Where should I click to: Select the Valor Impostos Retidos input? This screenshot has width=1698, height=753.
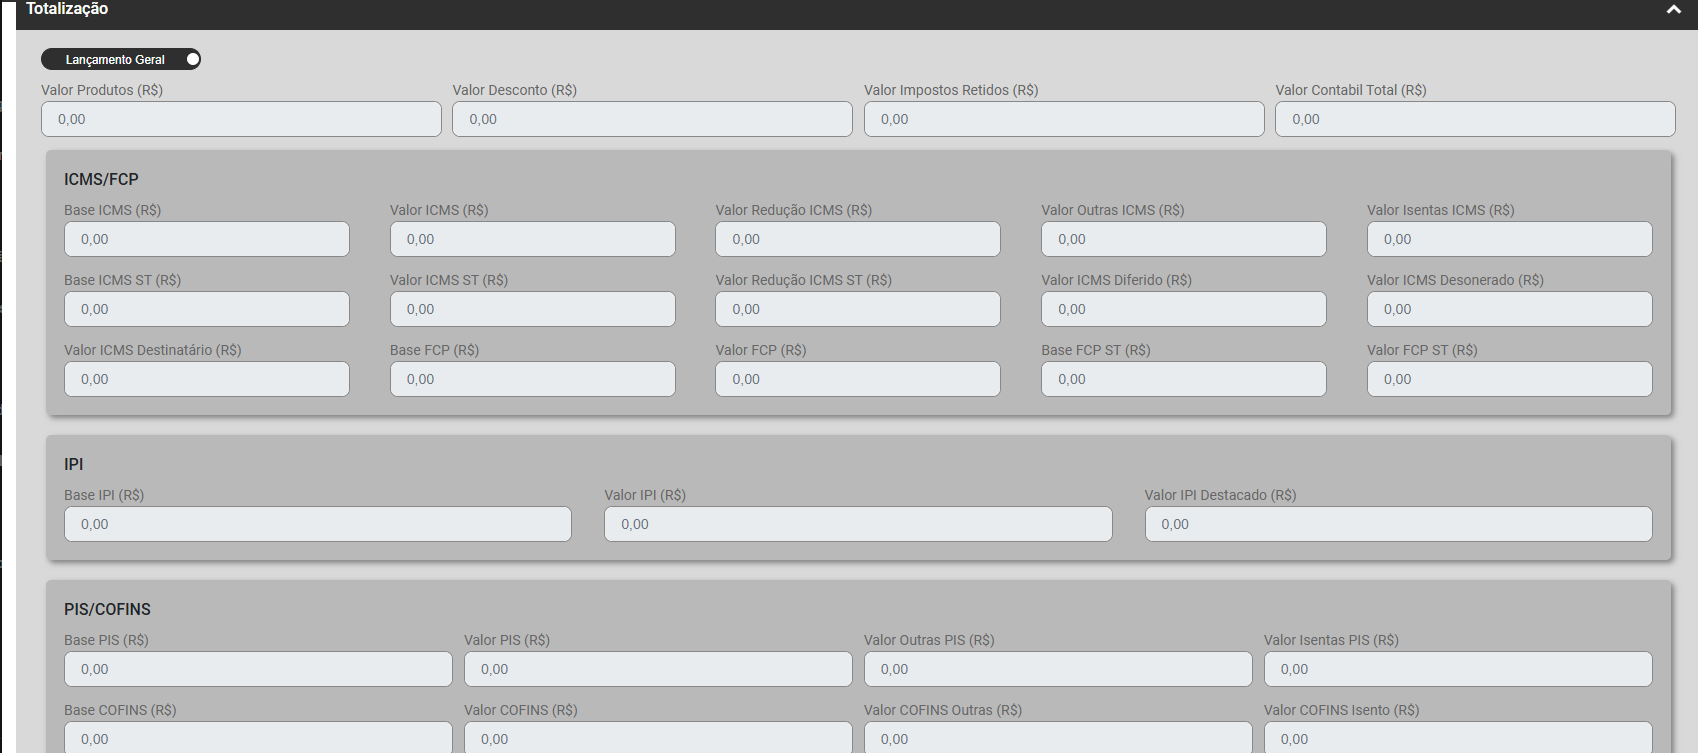point(1063,119)
